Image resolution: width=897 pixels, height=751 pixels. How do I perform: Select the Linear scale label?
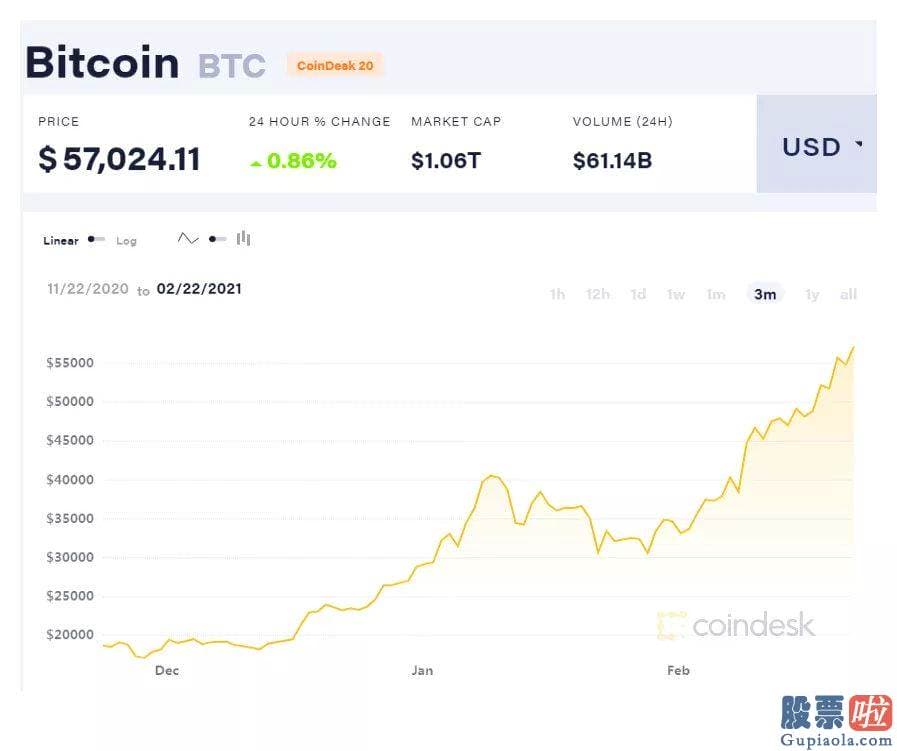pos(61,241)
